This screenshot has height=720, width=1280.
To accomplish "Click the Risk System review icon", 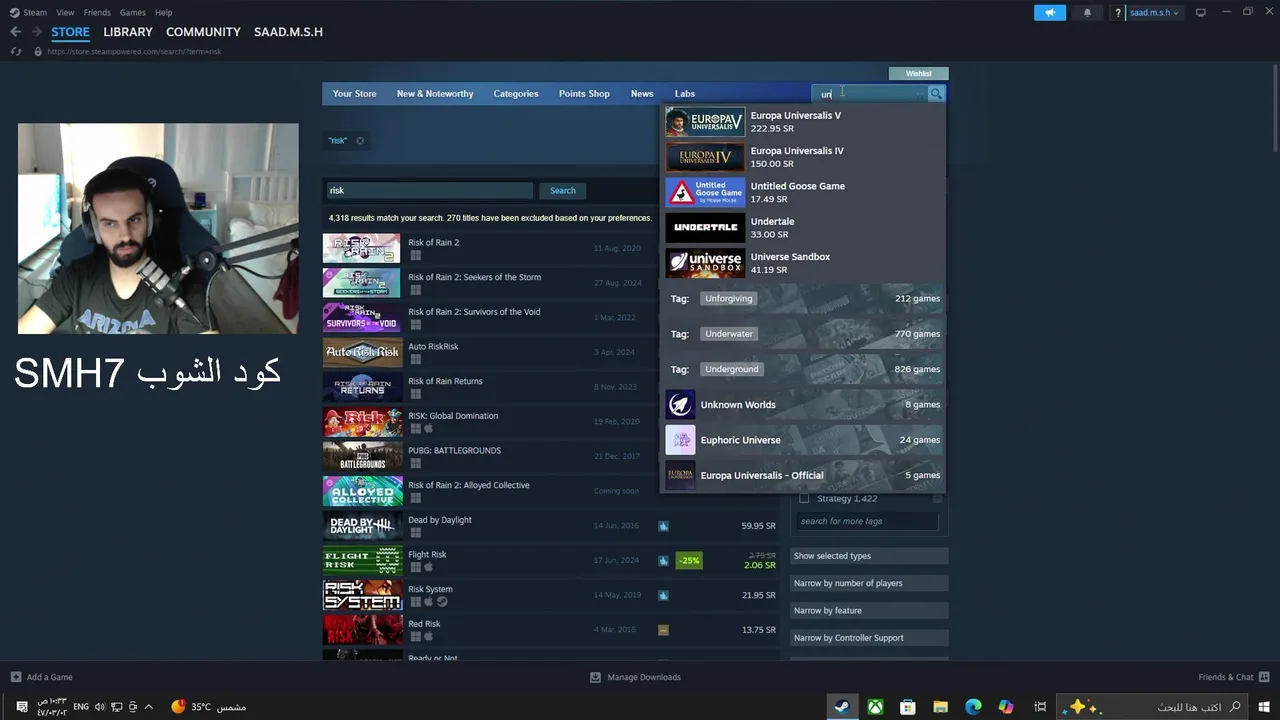I will tap(663, 595).
